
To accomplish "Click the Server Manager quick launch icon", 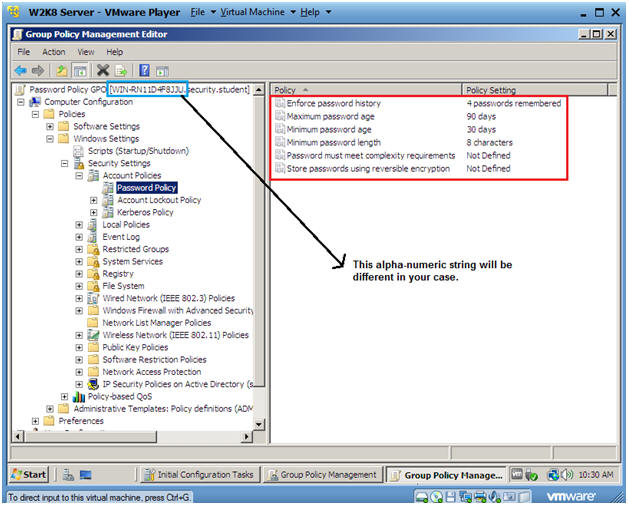I will (x=68, y=475).
